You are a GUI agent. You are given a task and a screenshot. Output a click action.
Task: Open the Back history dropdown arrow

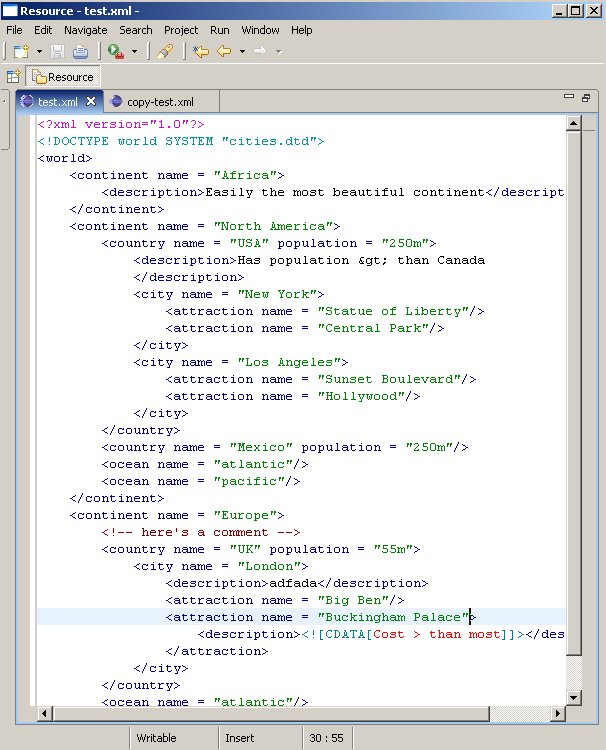(x=240, y=51)
